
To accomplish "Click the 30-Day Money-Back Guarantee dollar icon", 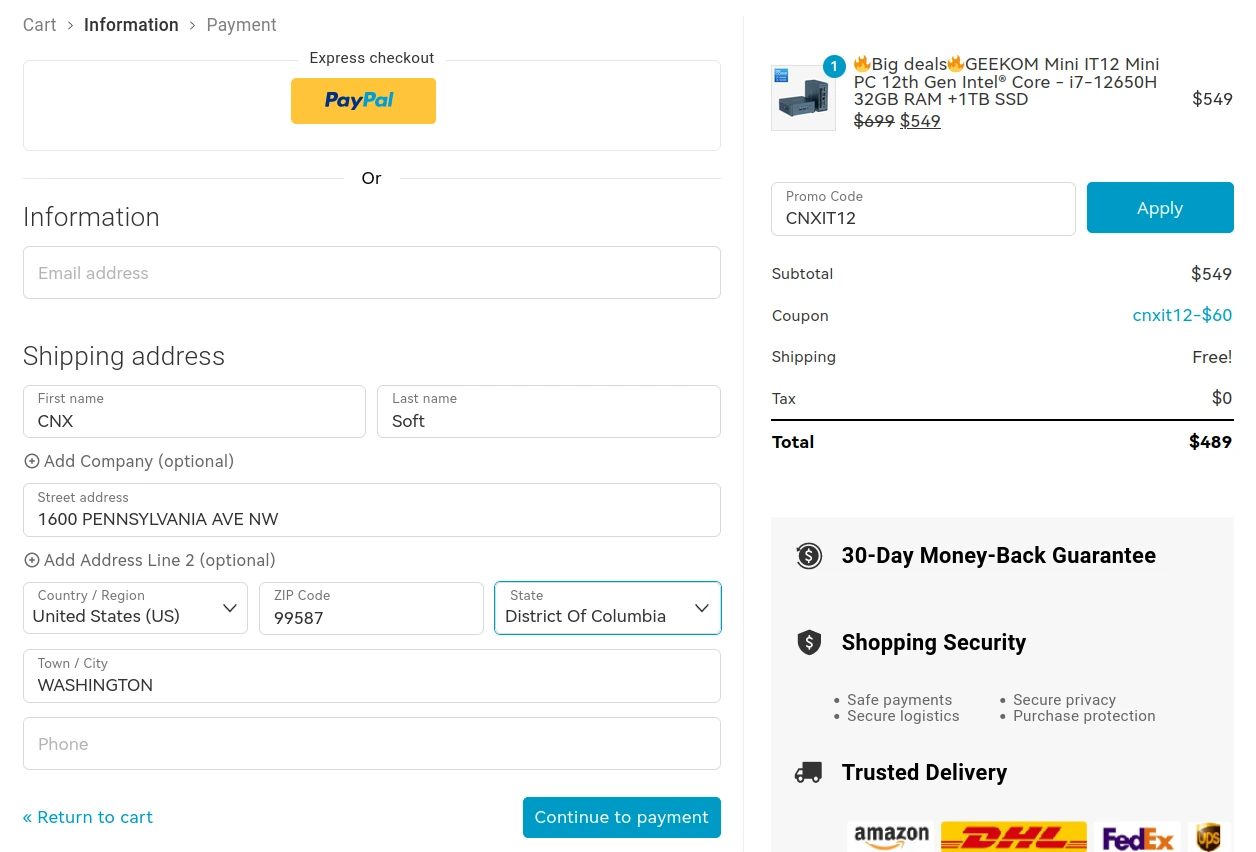I will pyautogui.click(x=808, y=556).
